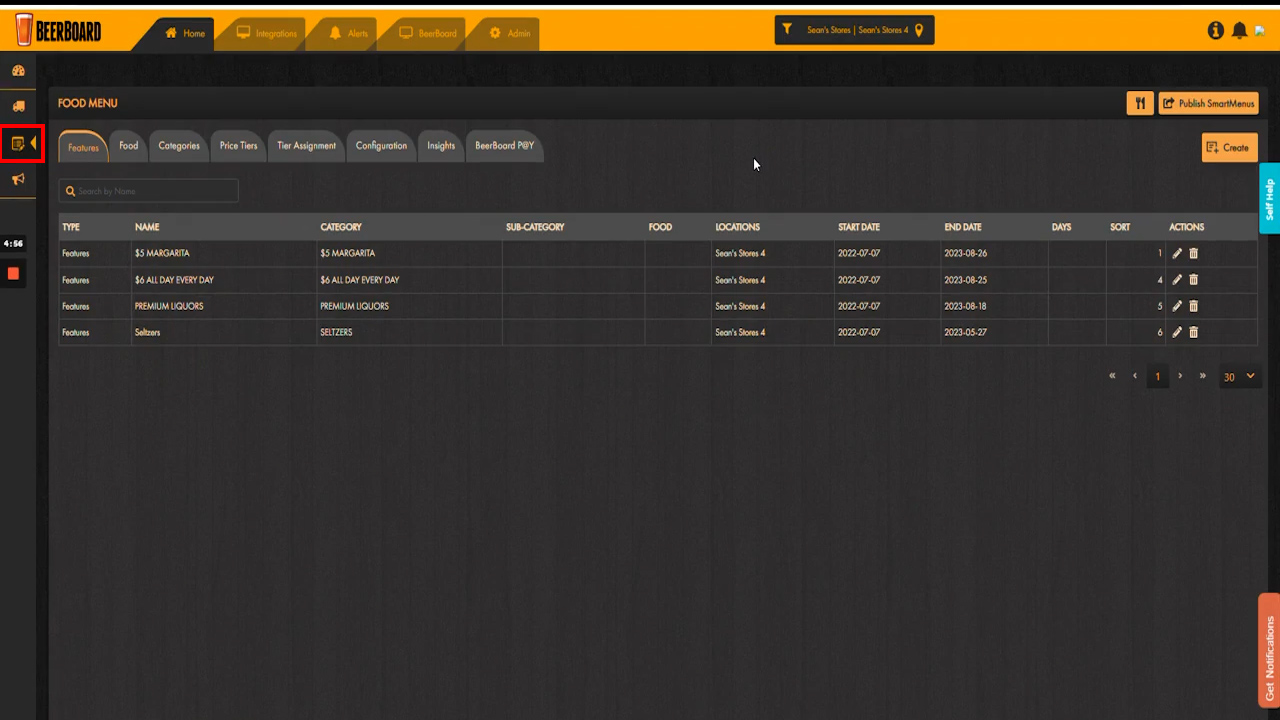Image resolution: width=1280 pixels, height=720 pixels.
Task: View notifications via the bell icon
Action: point(1240,31)
